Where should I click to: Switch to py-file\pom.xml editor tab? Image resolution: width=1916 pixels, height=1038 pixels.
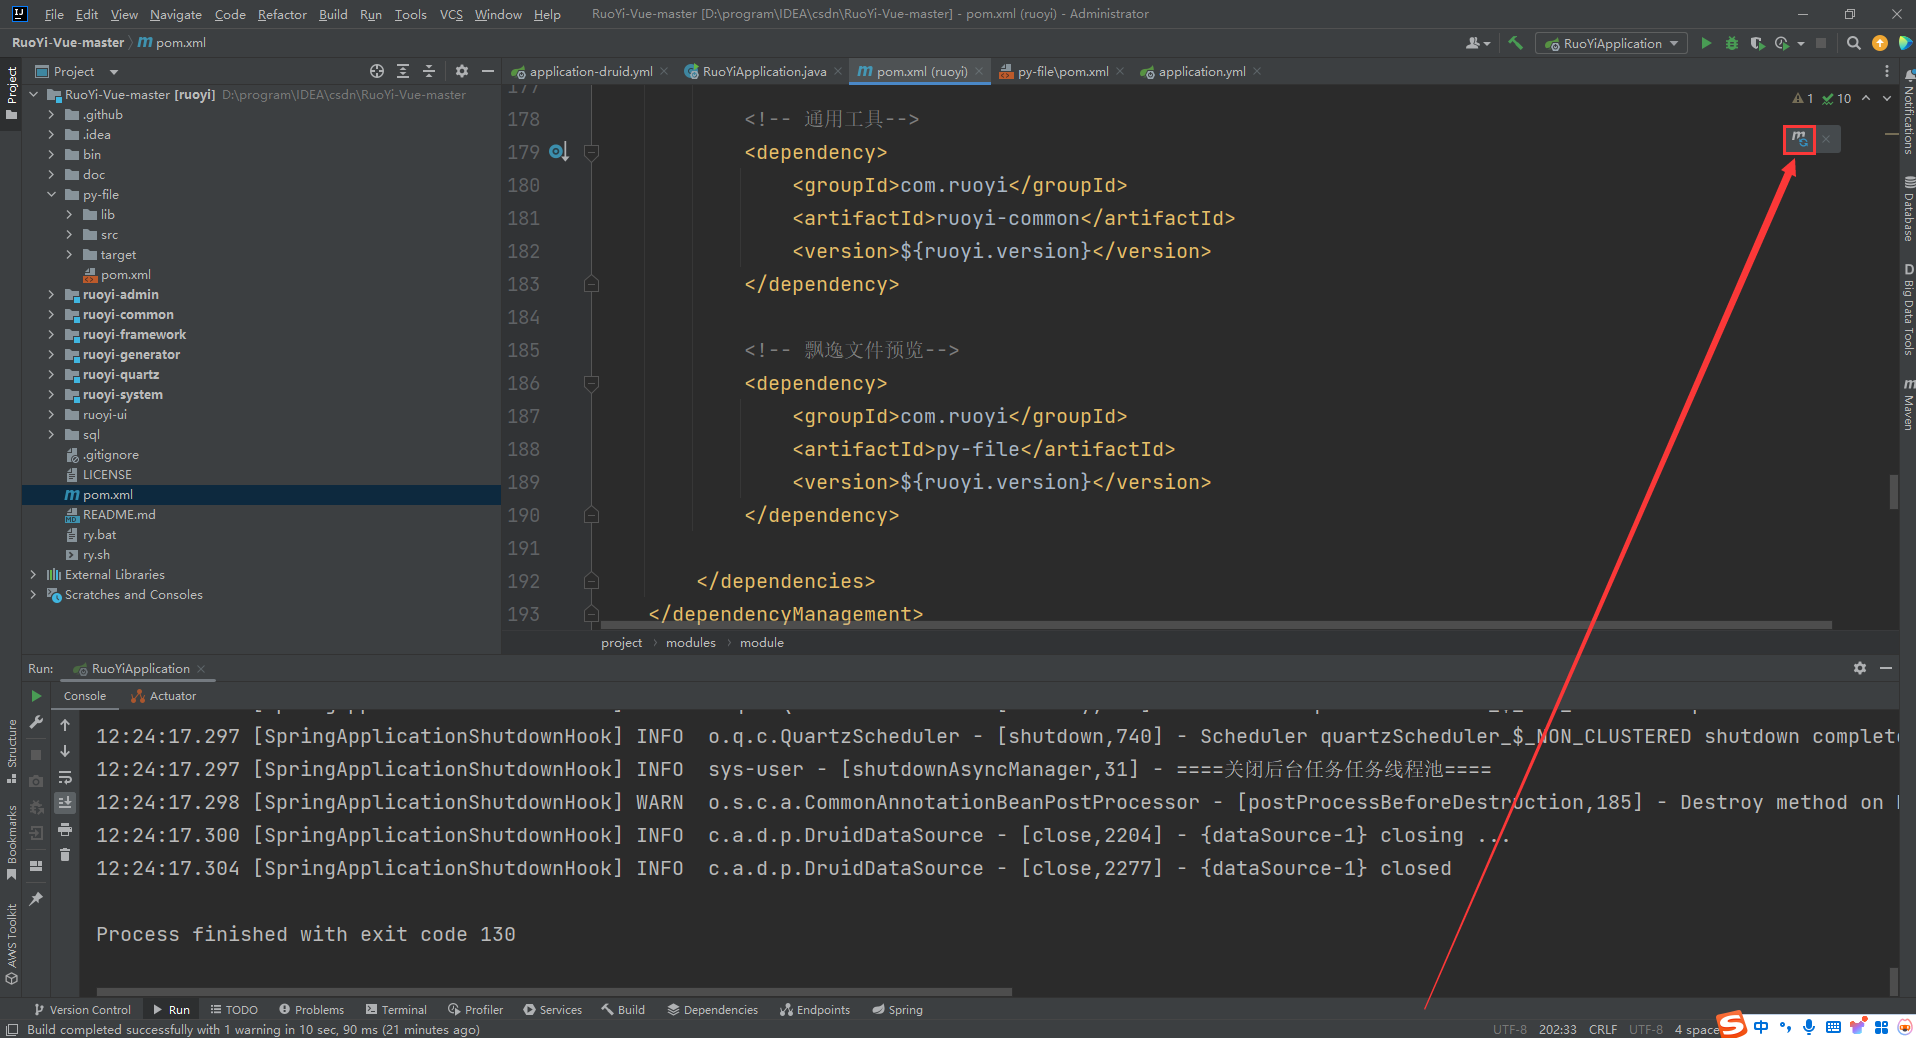click(1062, 72)
